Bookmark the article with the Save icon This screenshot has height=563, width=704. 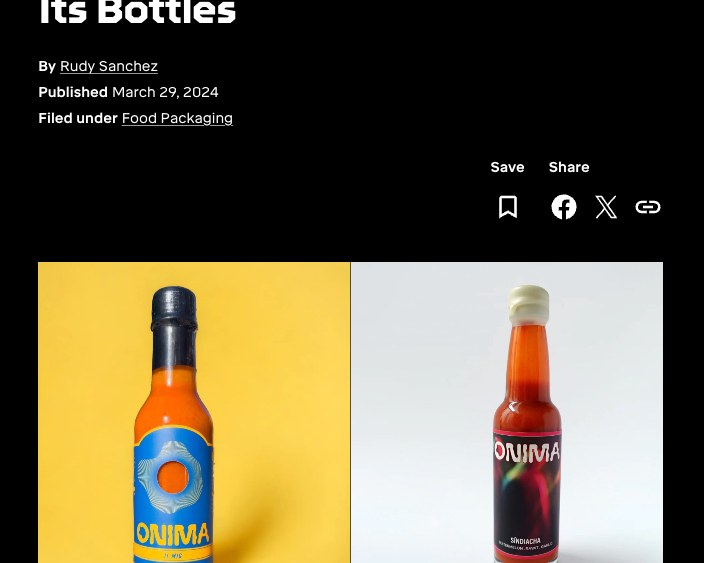click(x=508, y=207)
